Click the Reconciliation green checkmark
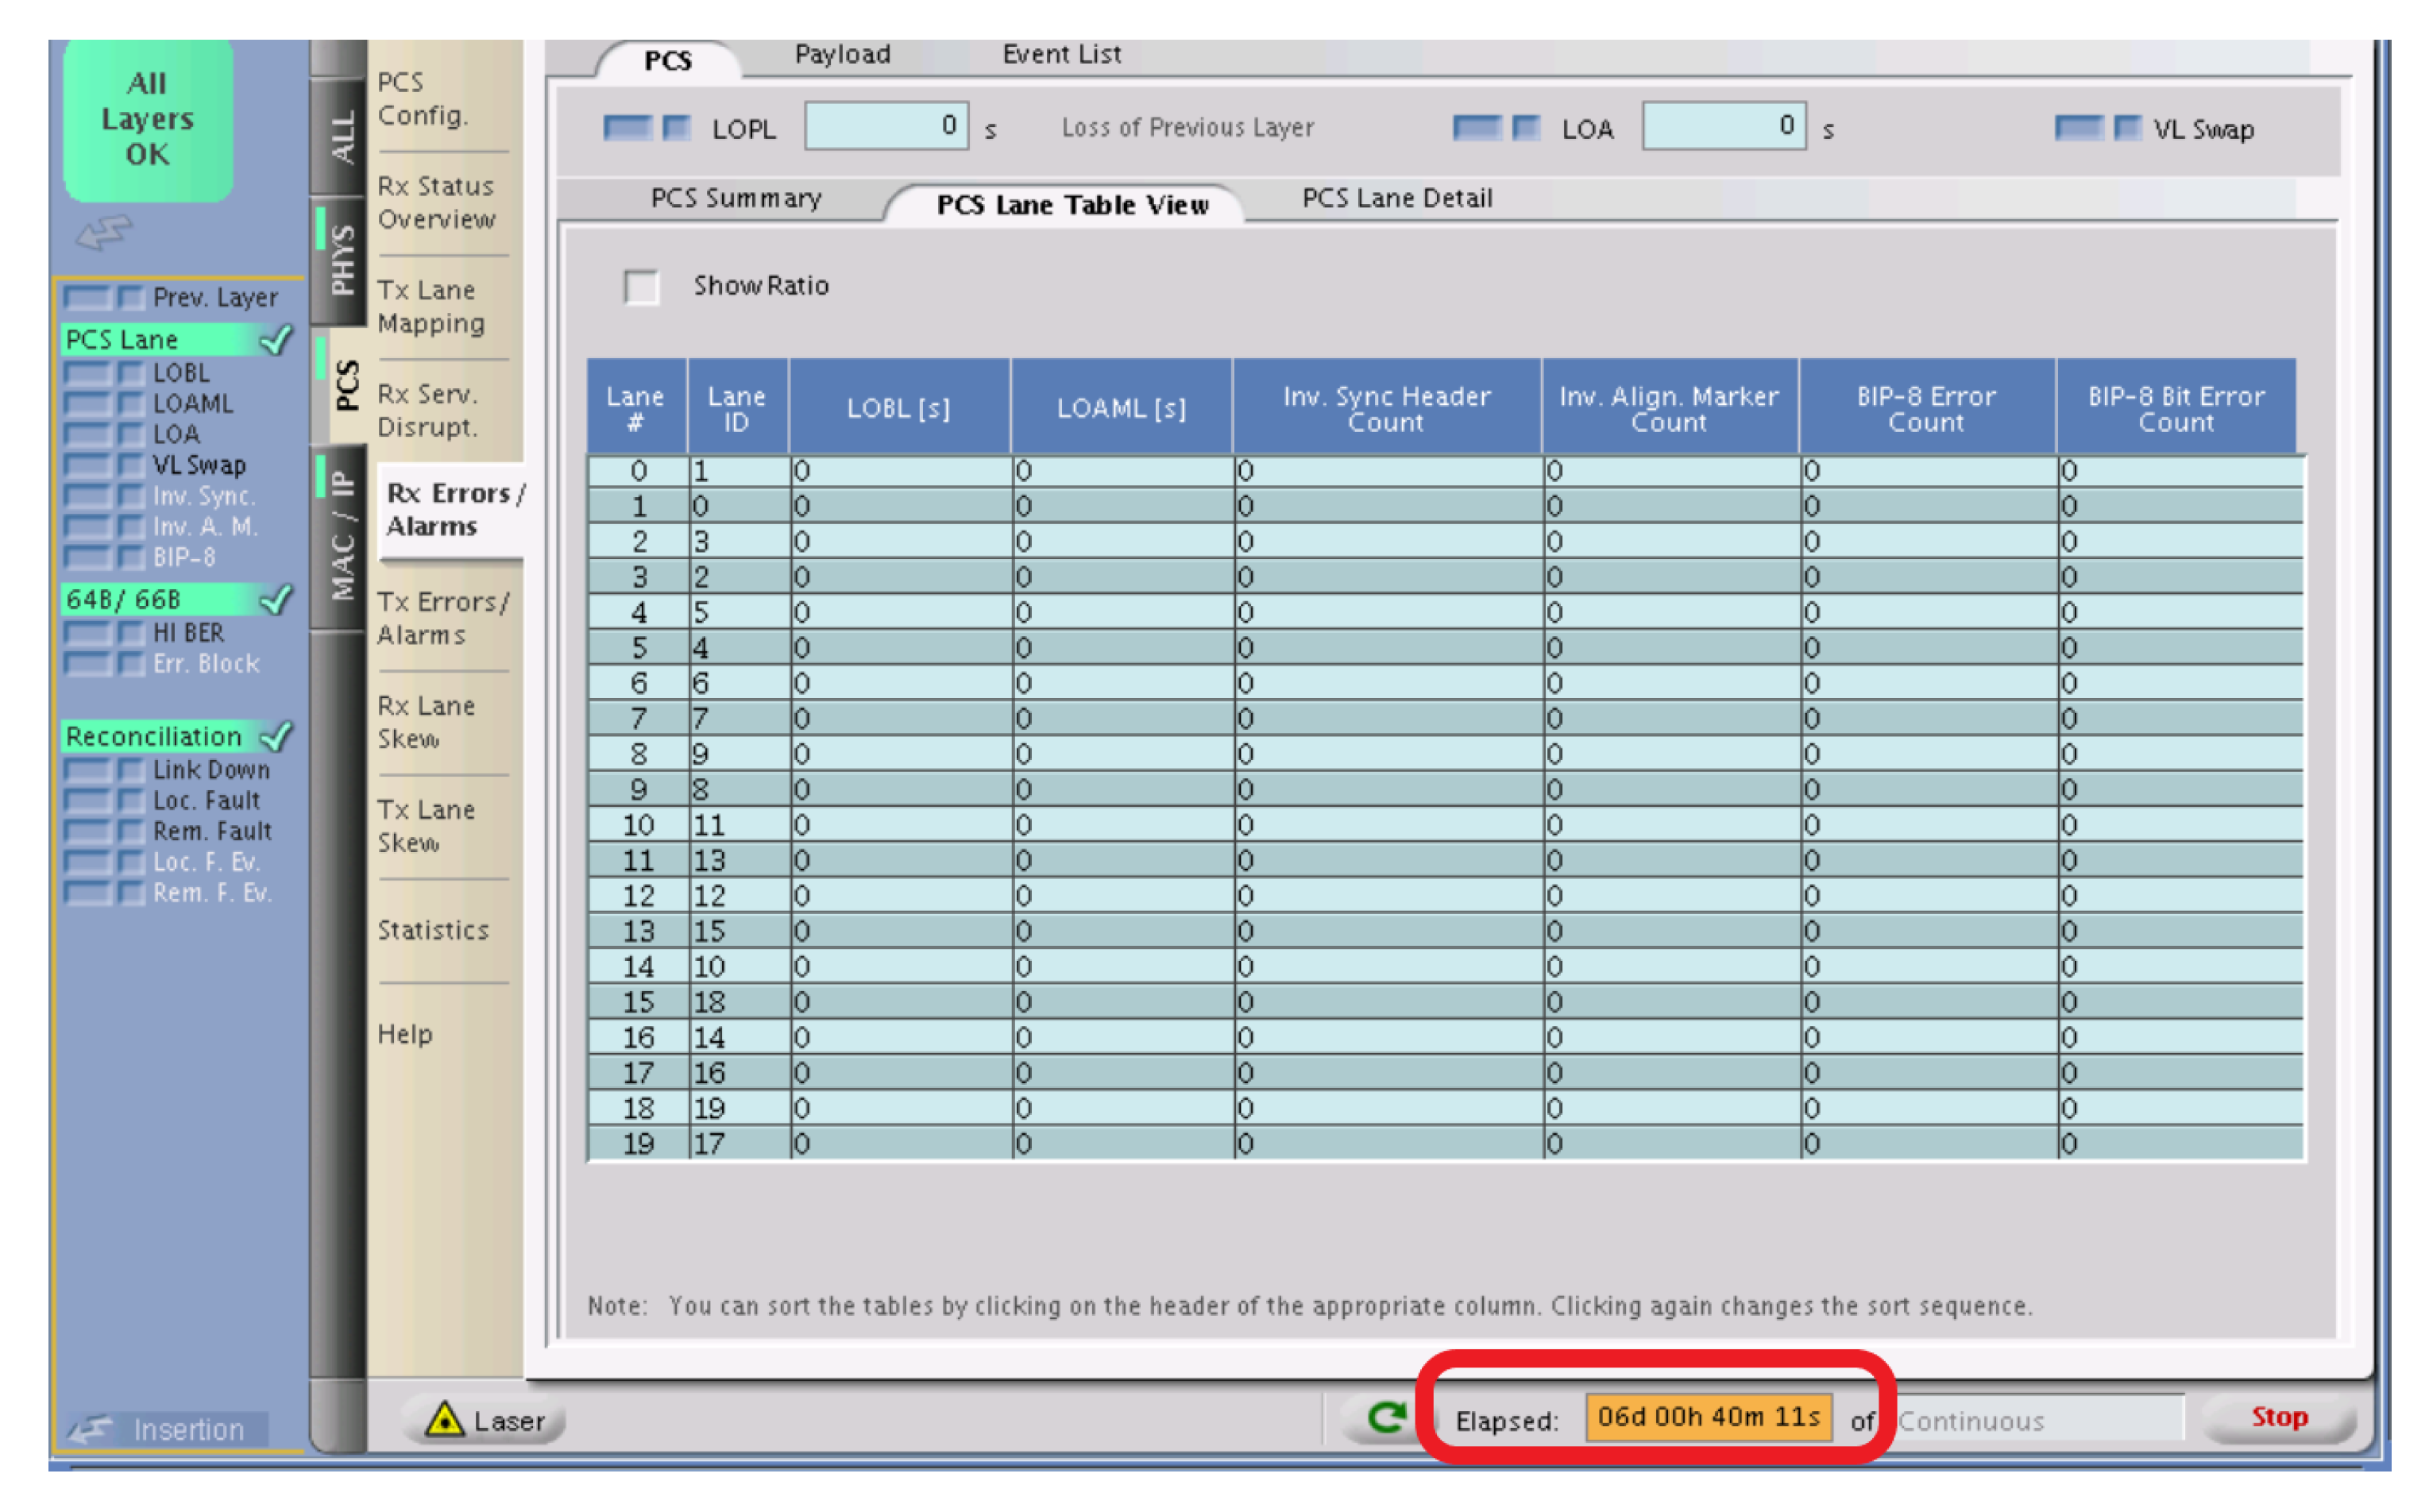The image size is (2429, 1512). (276, 737)
